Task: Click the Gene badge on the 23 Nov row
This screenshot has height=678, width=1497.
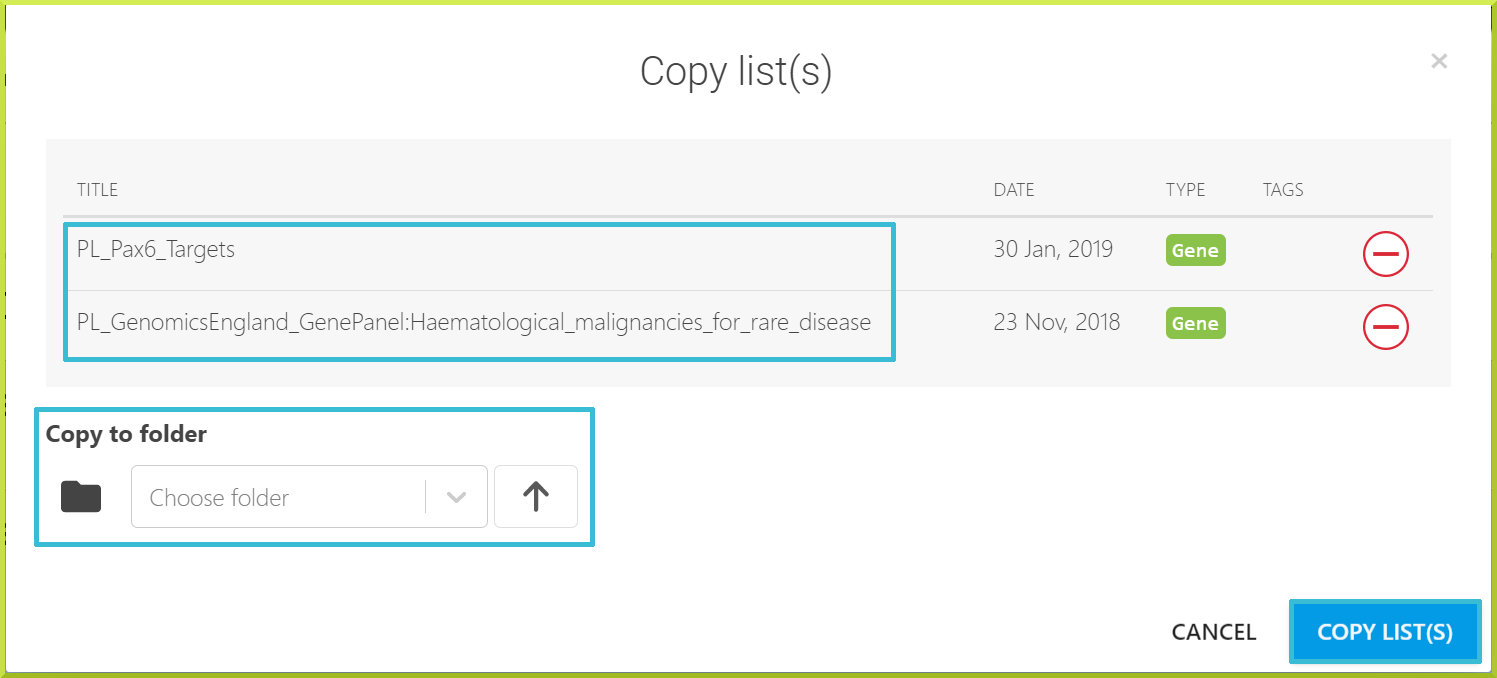Action: [1195, 323]
